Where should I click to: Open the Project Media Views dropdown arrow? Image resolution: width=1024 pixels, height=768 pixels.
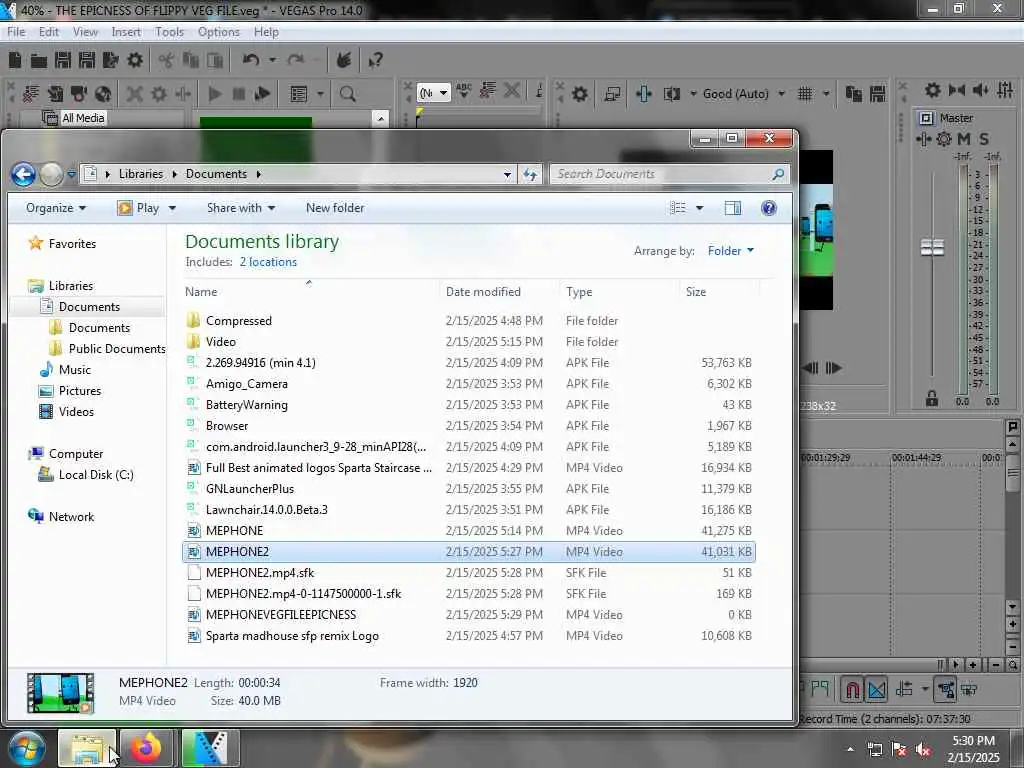pyautogui.click(x=320, y=93)
